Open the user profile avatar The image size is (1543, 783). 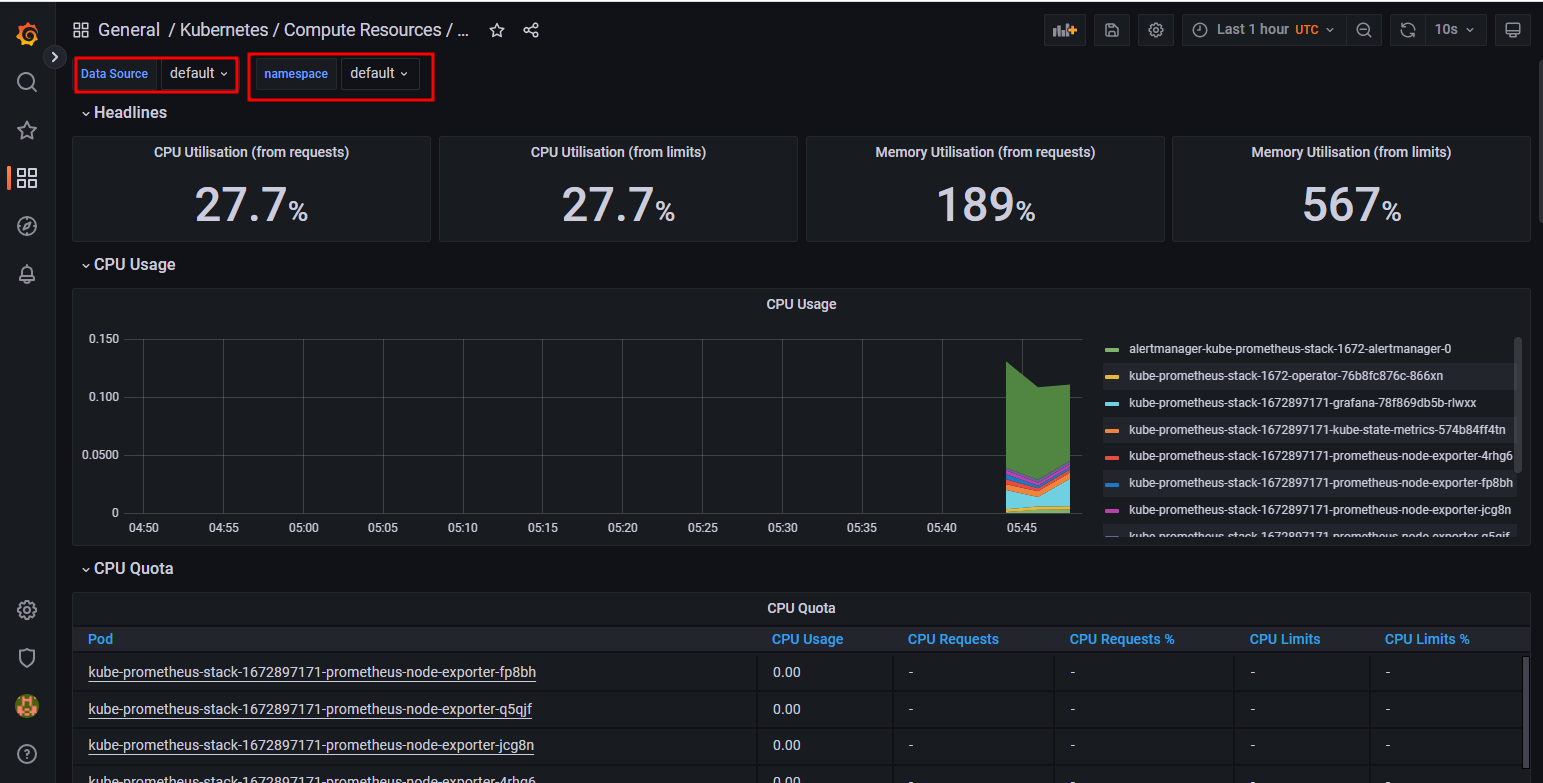tap(27, 706)
